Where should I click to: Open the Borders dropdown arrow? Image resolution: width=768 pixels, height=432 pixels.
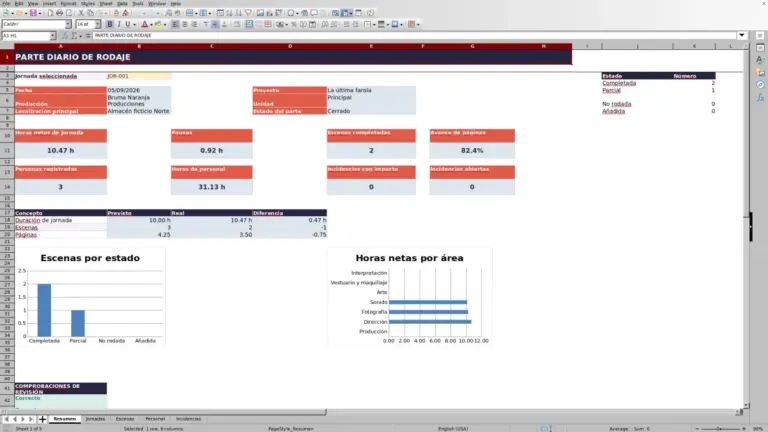coord(374,24)
